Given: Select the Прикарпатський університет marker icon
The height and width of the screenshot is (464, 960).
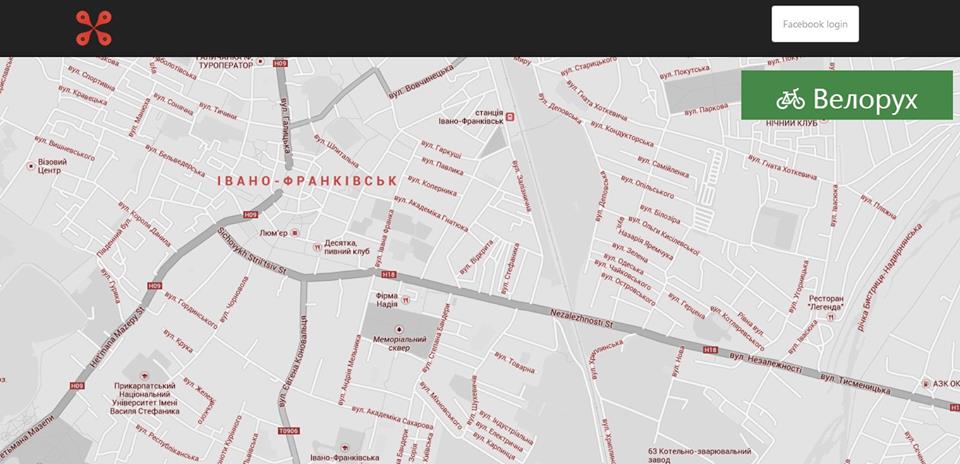Looking at the screenshot, I should pyautogui.click(x=144, y=375).
